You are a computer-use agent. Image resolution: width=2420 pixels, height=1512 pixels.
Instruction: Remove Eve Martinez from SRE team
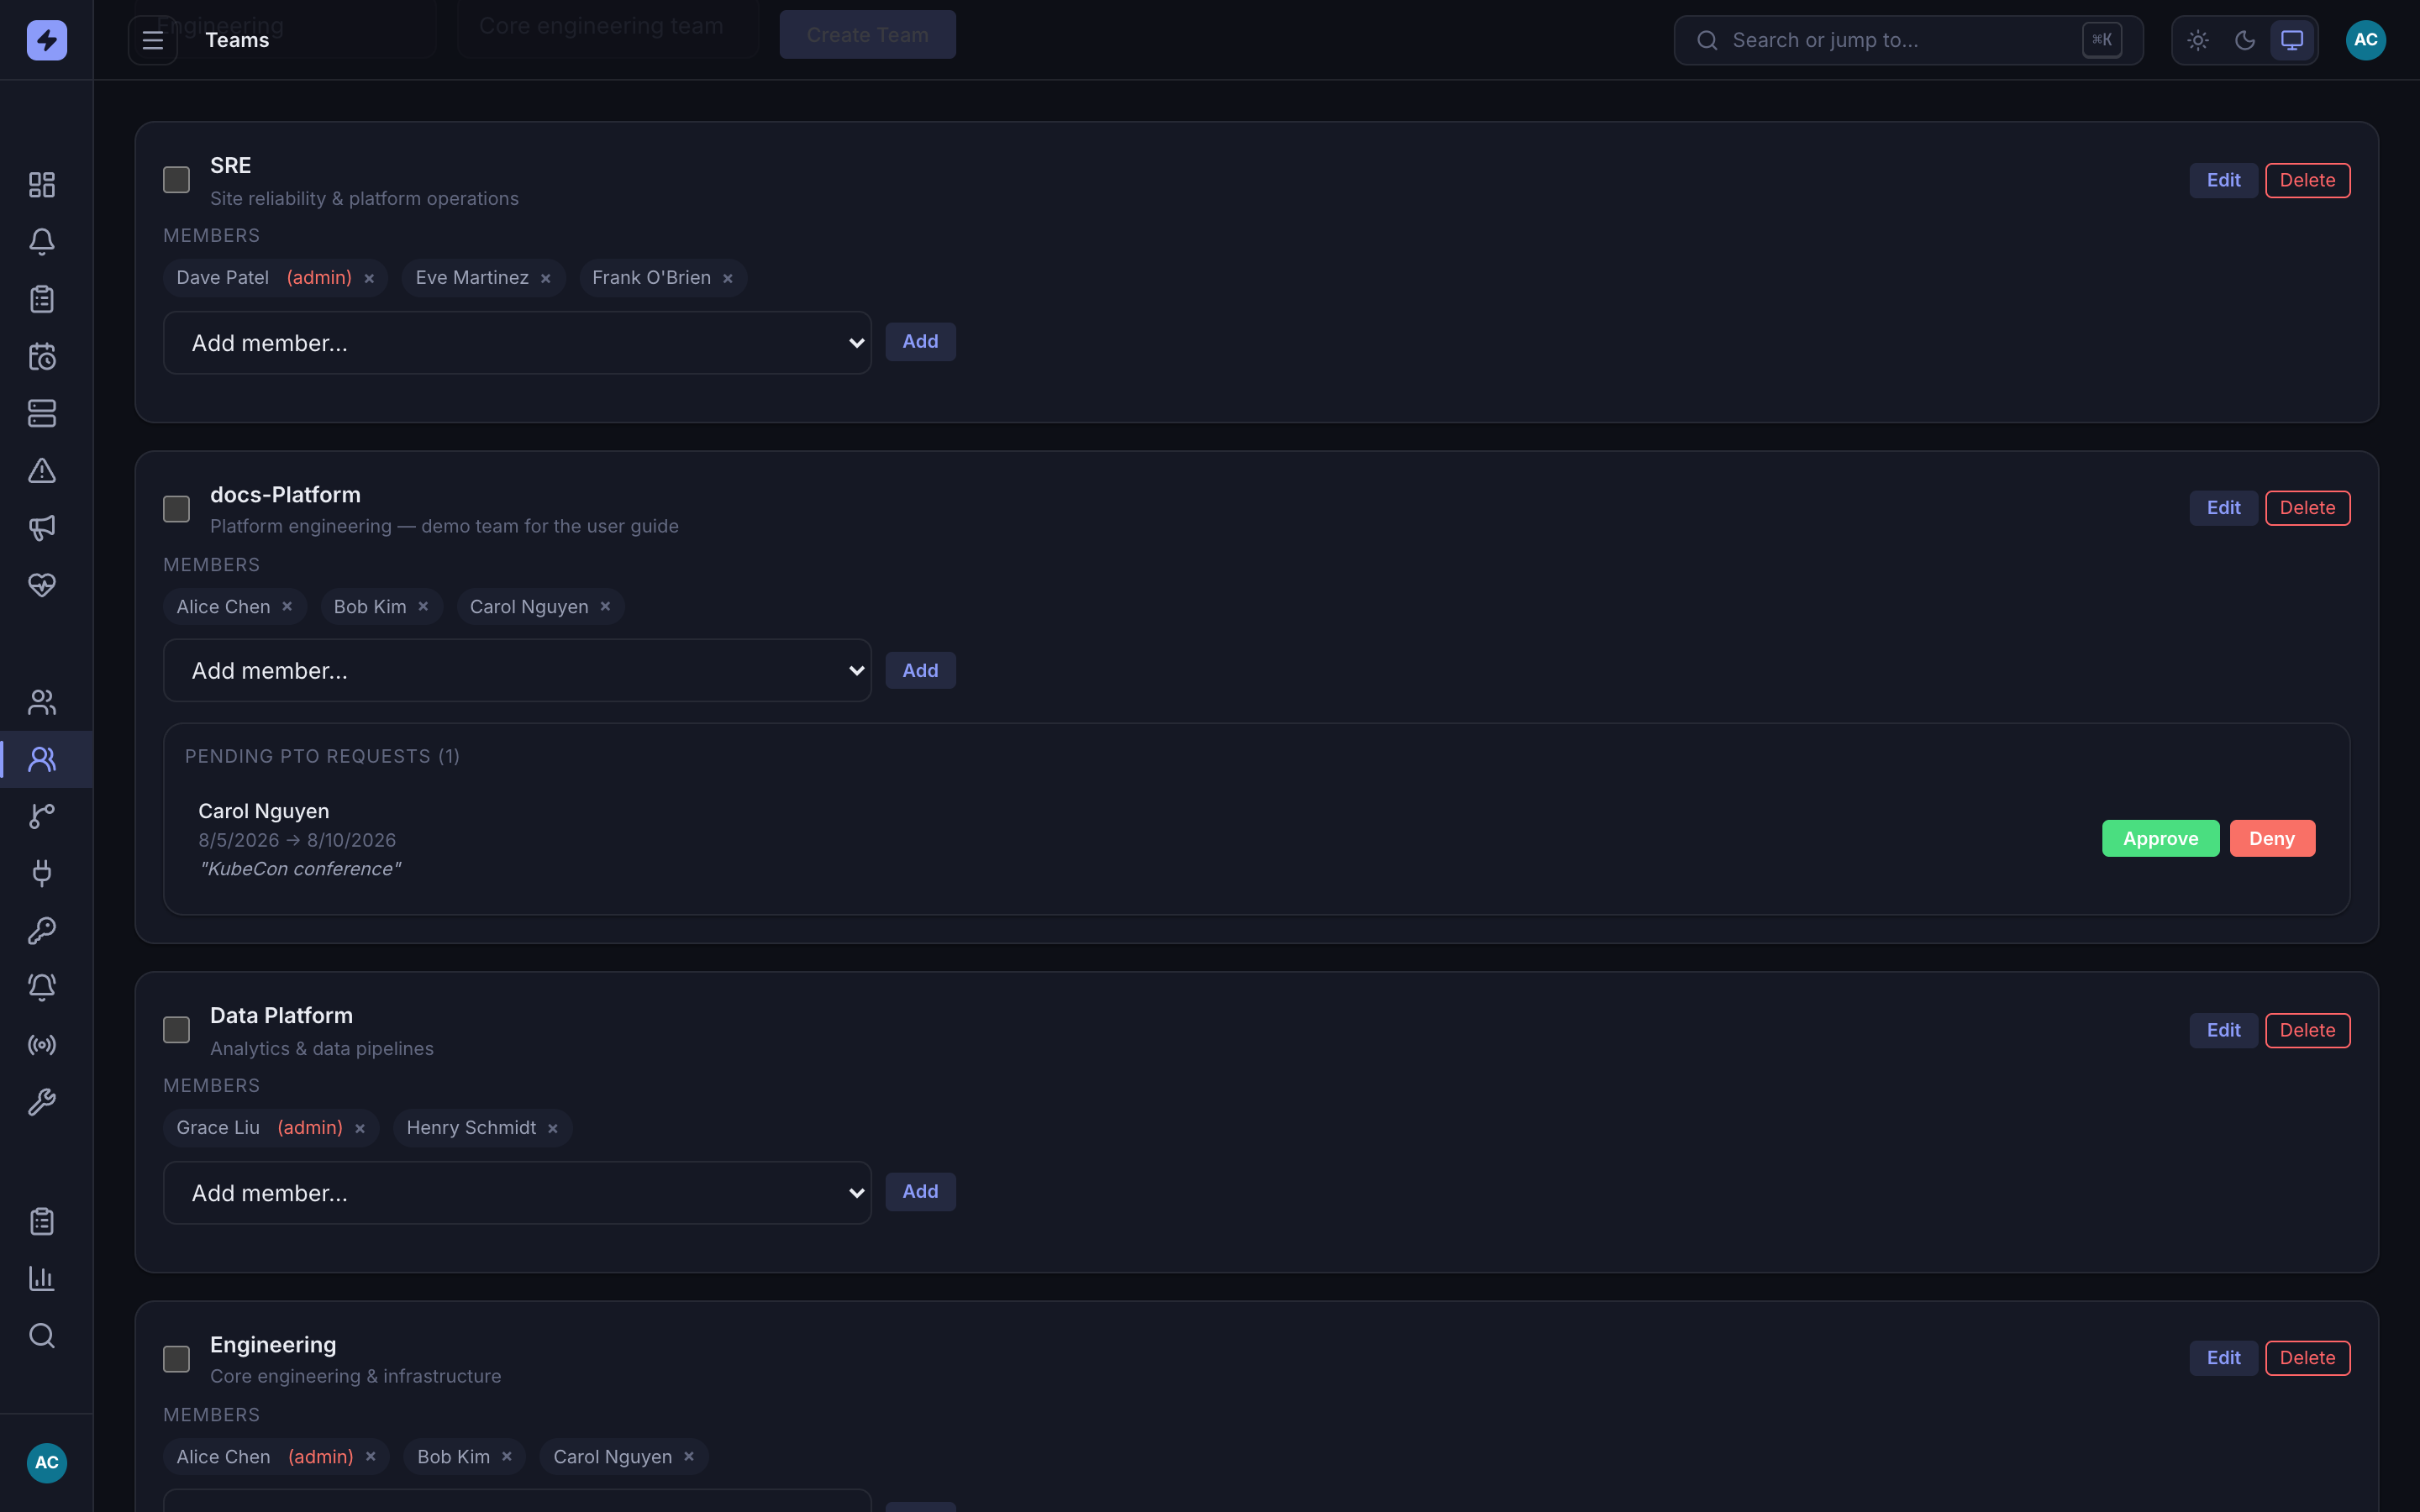(546, 279)
